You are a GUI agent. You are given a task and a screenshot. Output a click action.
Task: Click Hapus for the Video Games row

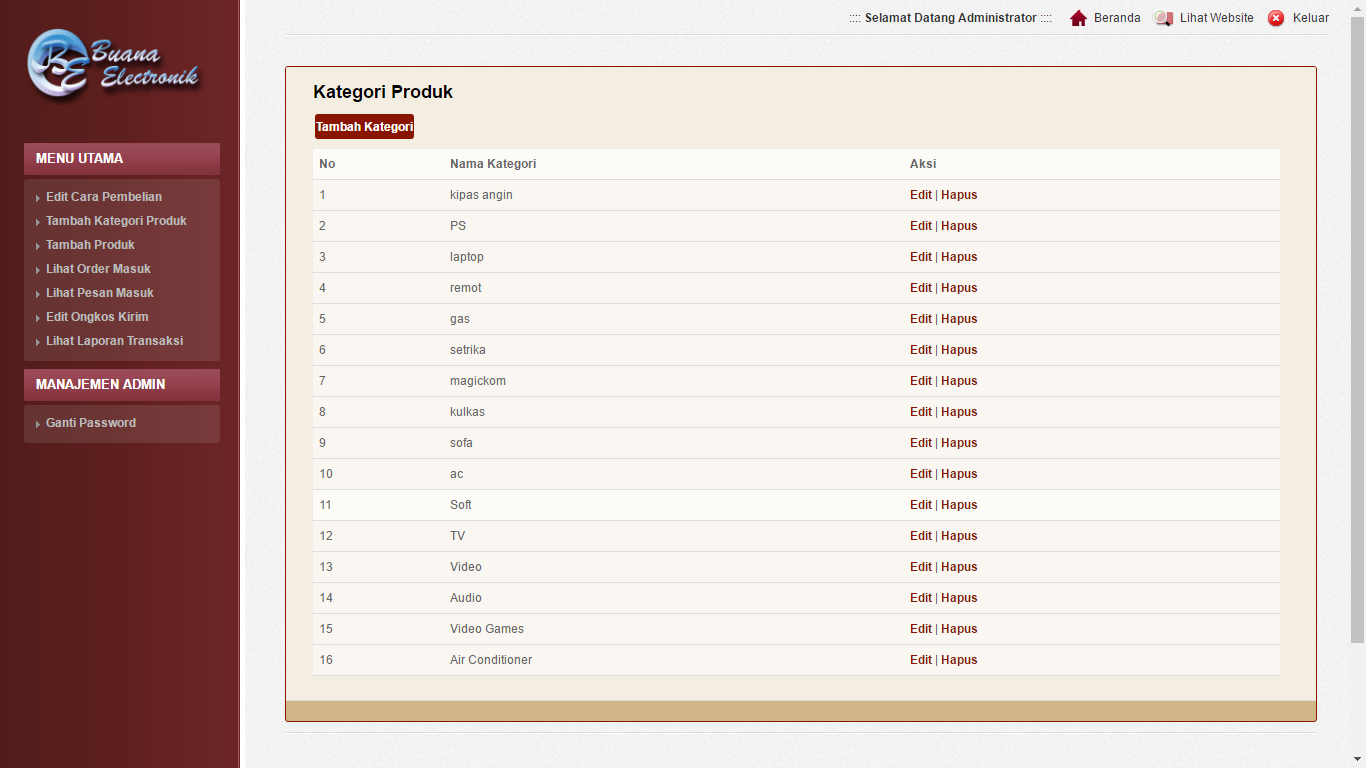point(959,629)
